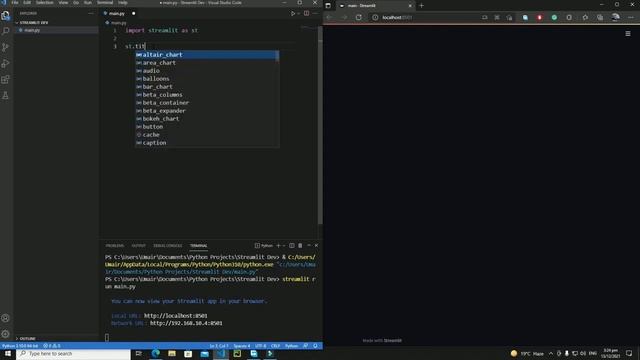Open Python terminal selector
This screenshot has height=360, width=640.
pos(264,246)
